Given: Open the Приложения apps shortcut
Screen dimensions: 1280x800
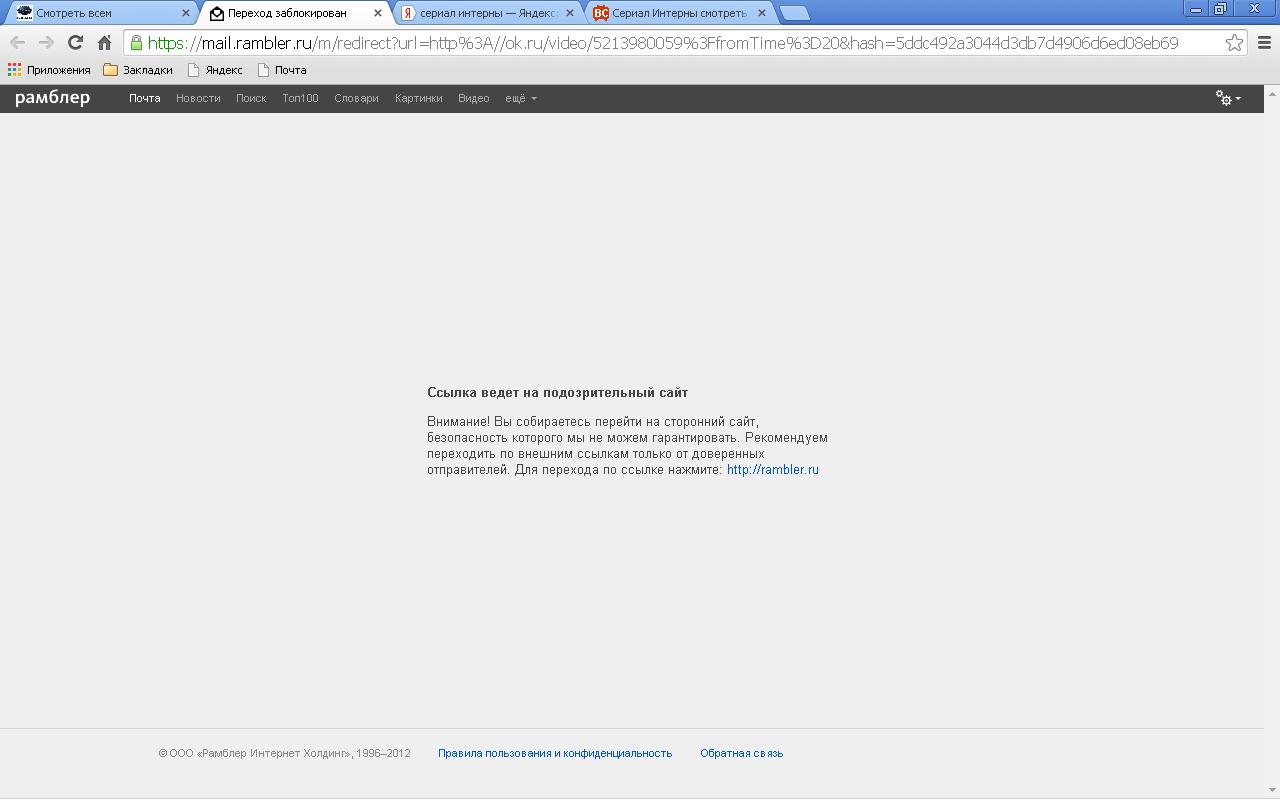Looking at the screenshot, I should 49,70.
